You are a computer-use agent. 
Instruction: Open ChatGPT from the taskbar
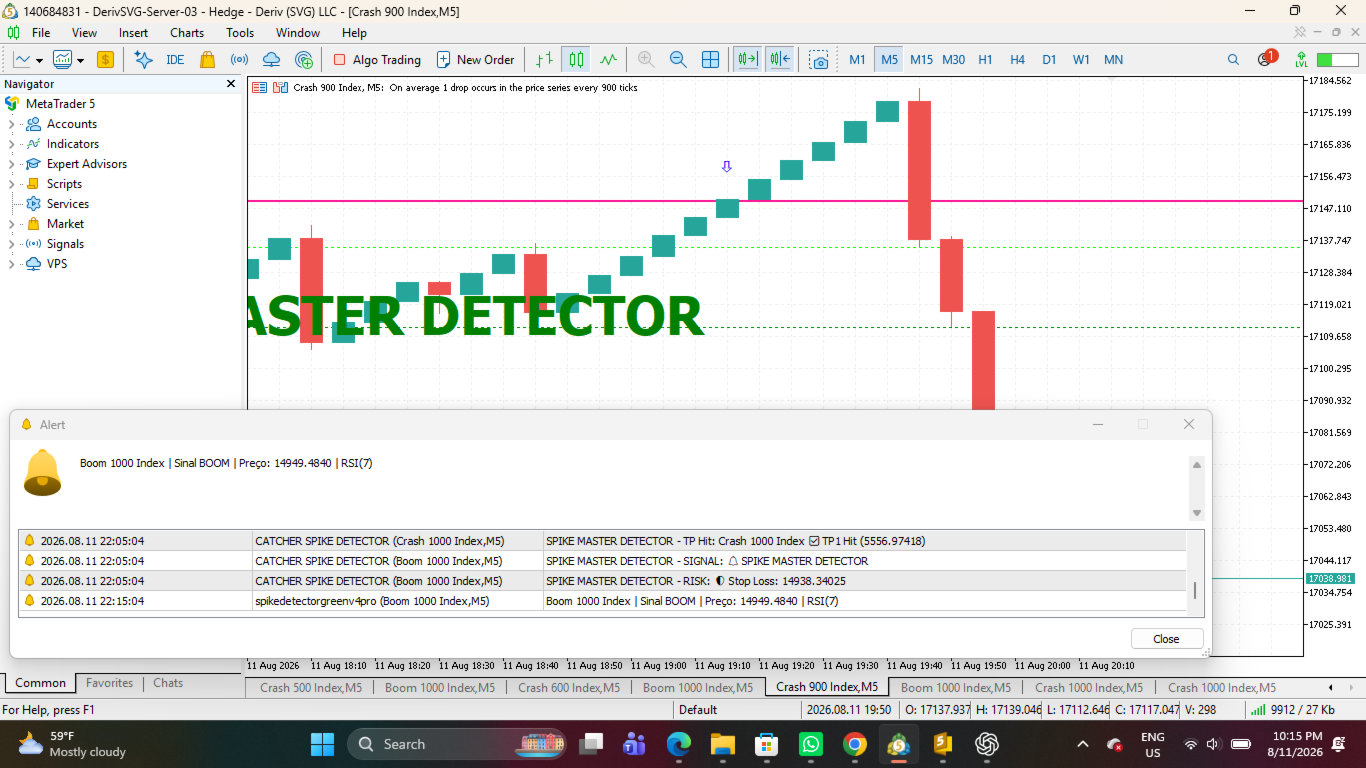[x=987, y=744]
